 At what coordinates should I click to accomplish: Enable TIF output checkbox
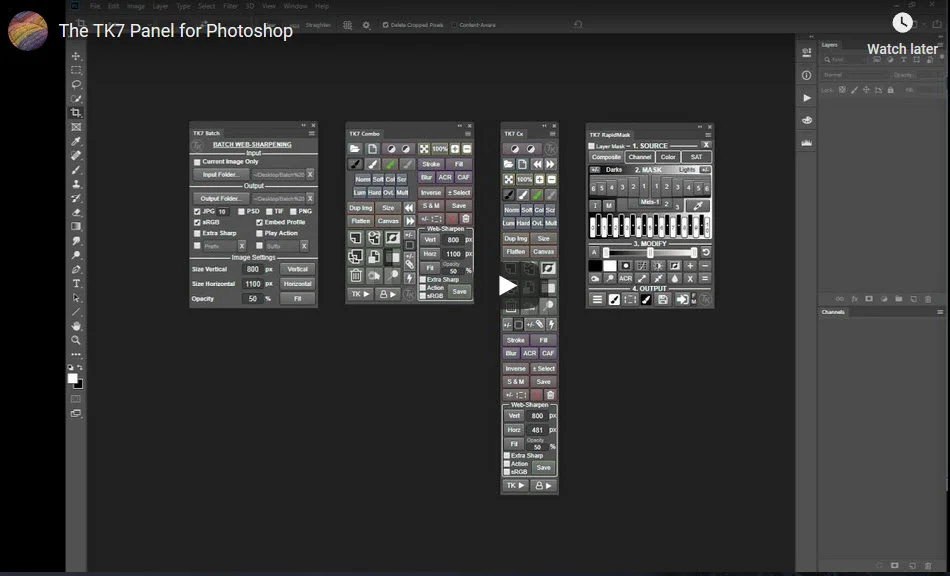(269, 211)
